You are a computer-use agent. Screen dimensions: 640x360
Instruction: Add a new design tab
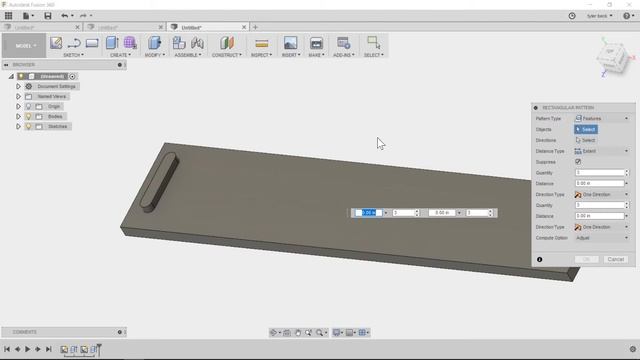click(x=255, y=27)
